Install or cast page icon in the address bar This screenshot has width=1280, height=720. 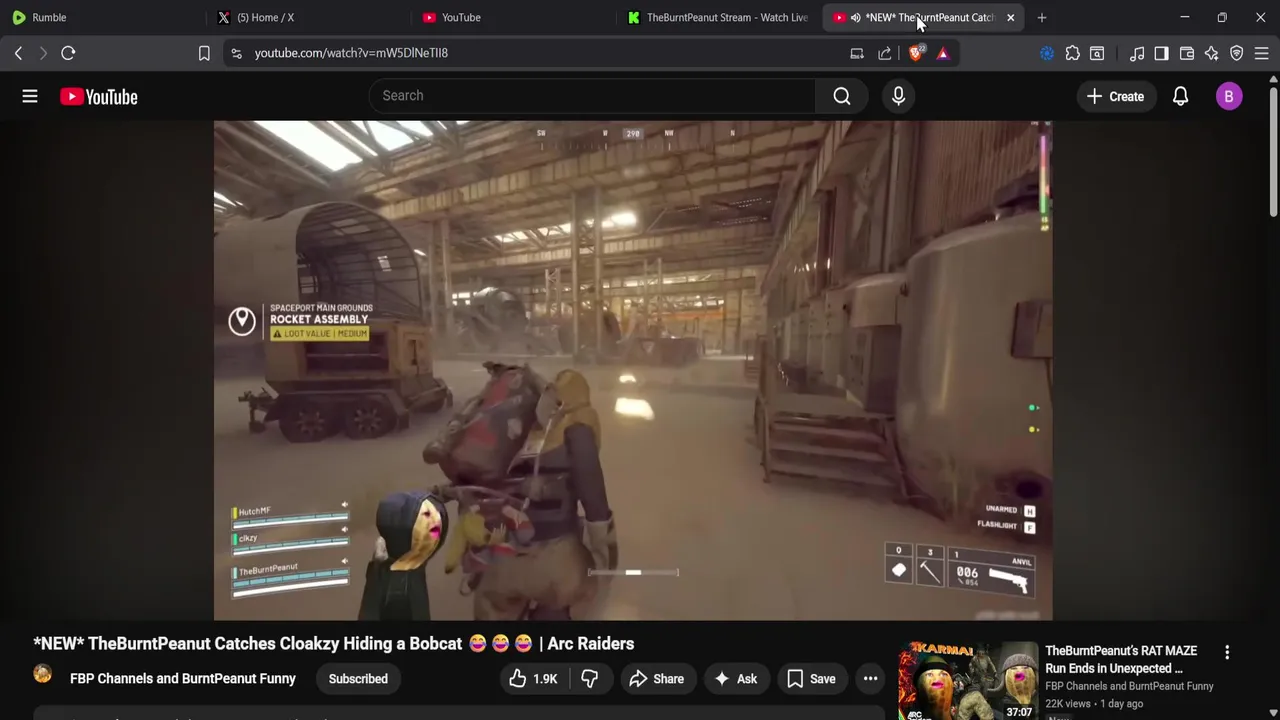857,53
